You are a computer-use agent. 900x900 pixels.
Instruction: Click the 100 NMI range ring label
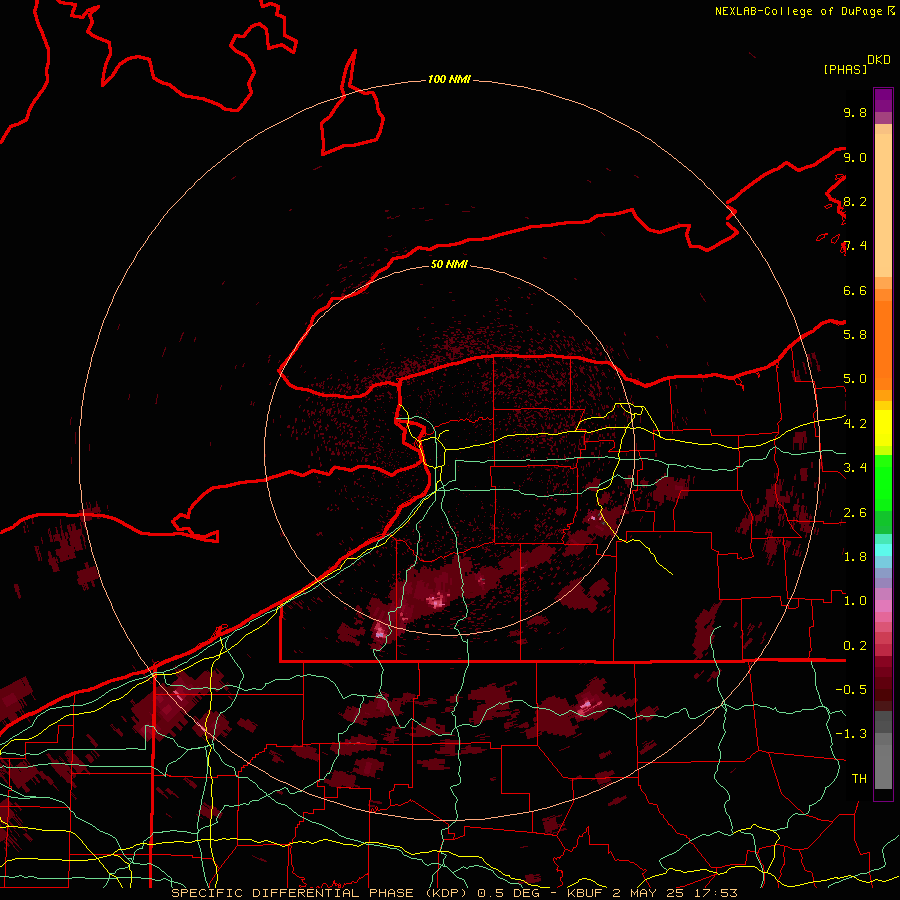coord(449,79)
